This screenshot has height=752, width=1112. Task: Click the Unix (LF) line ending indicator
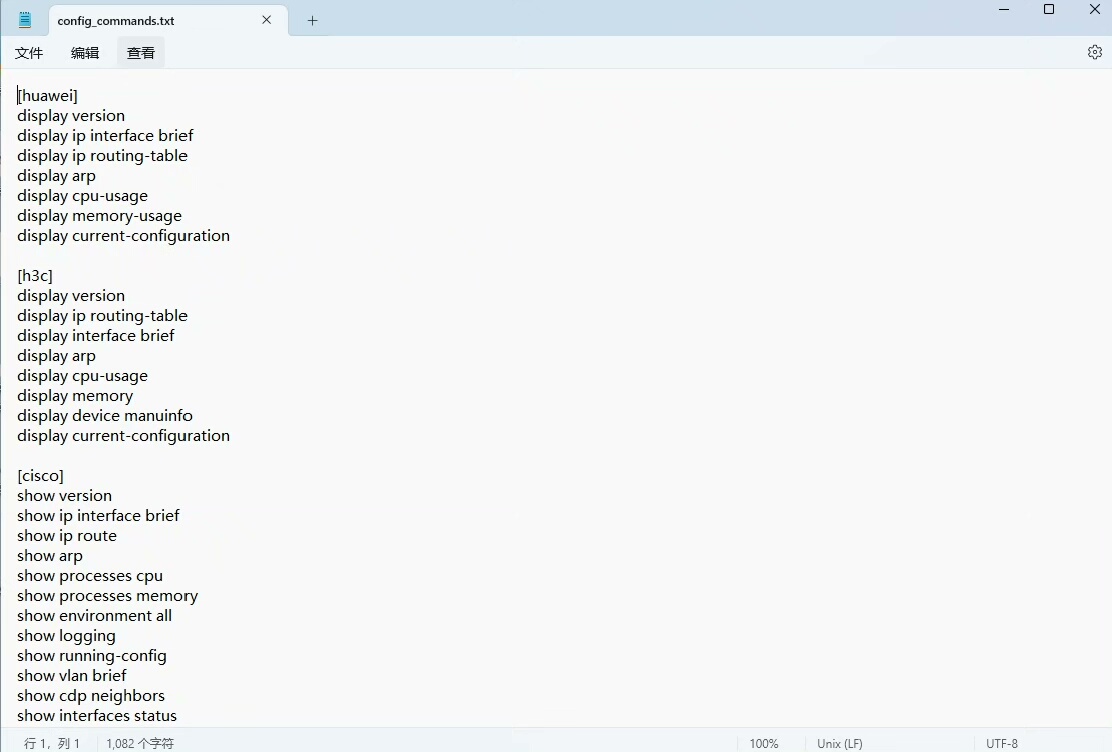click(840, 743)
